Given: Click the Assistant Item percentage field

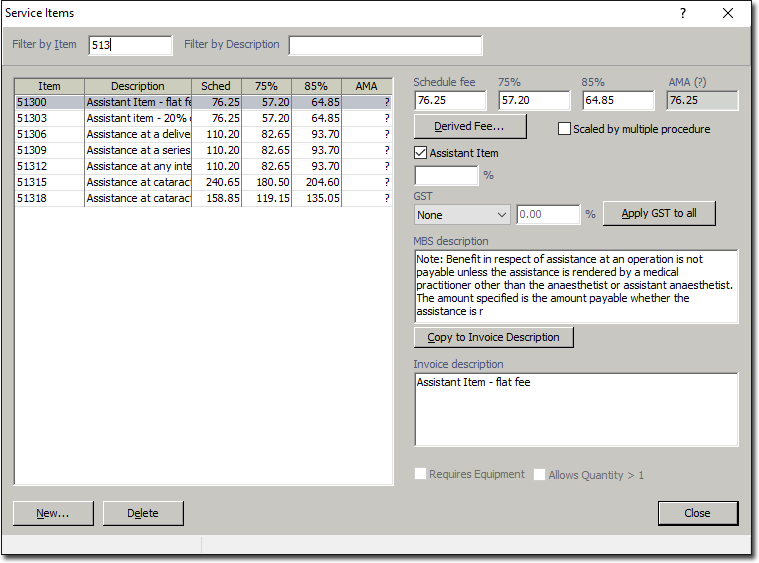Looking at the screenshot, I should point(446,175).
